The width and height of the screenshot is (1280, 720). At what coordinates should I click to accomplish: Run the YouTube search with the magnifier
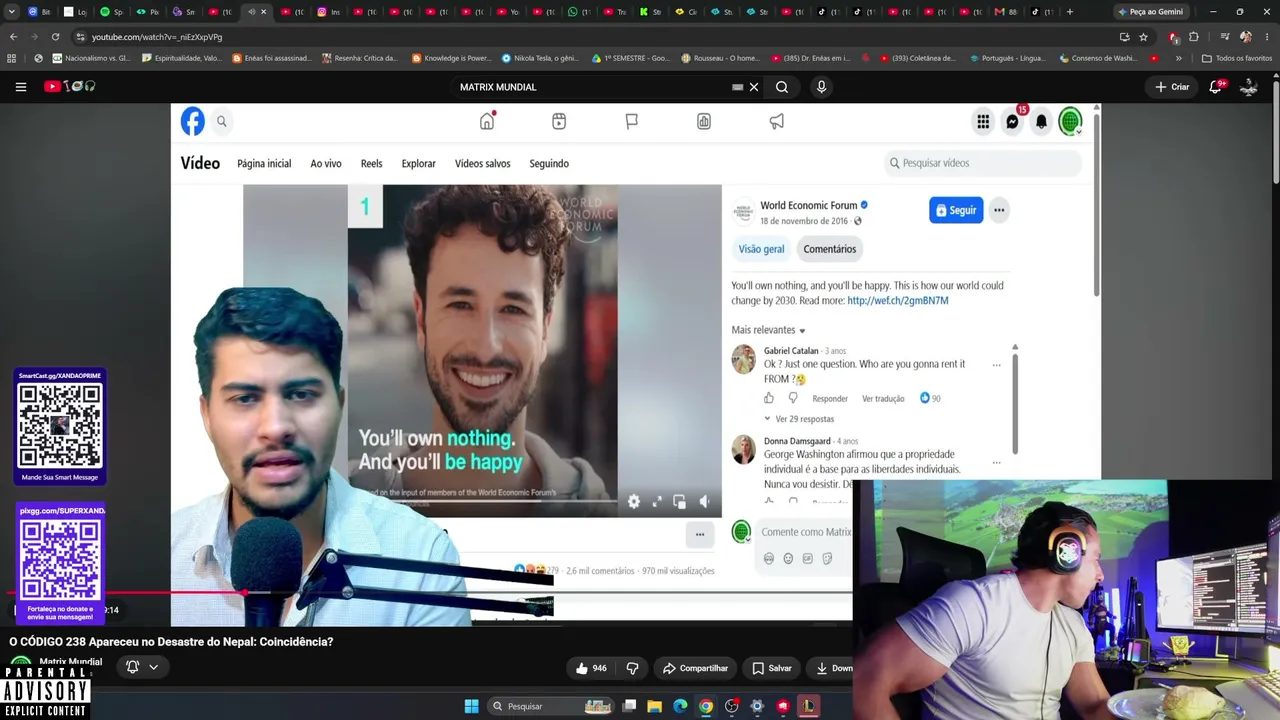pos(782,87)
